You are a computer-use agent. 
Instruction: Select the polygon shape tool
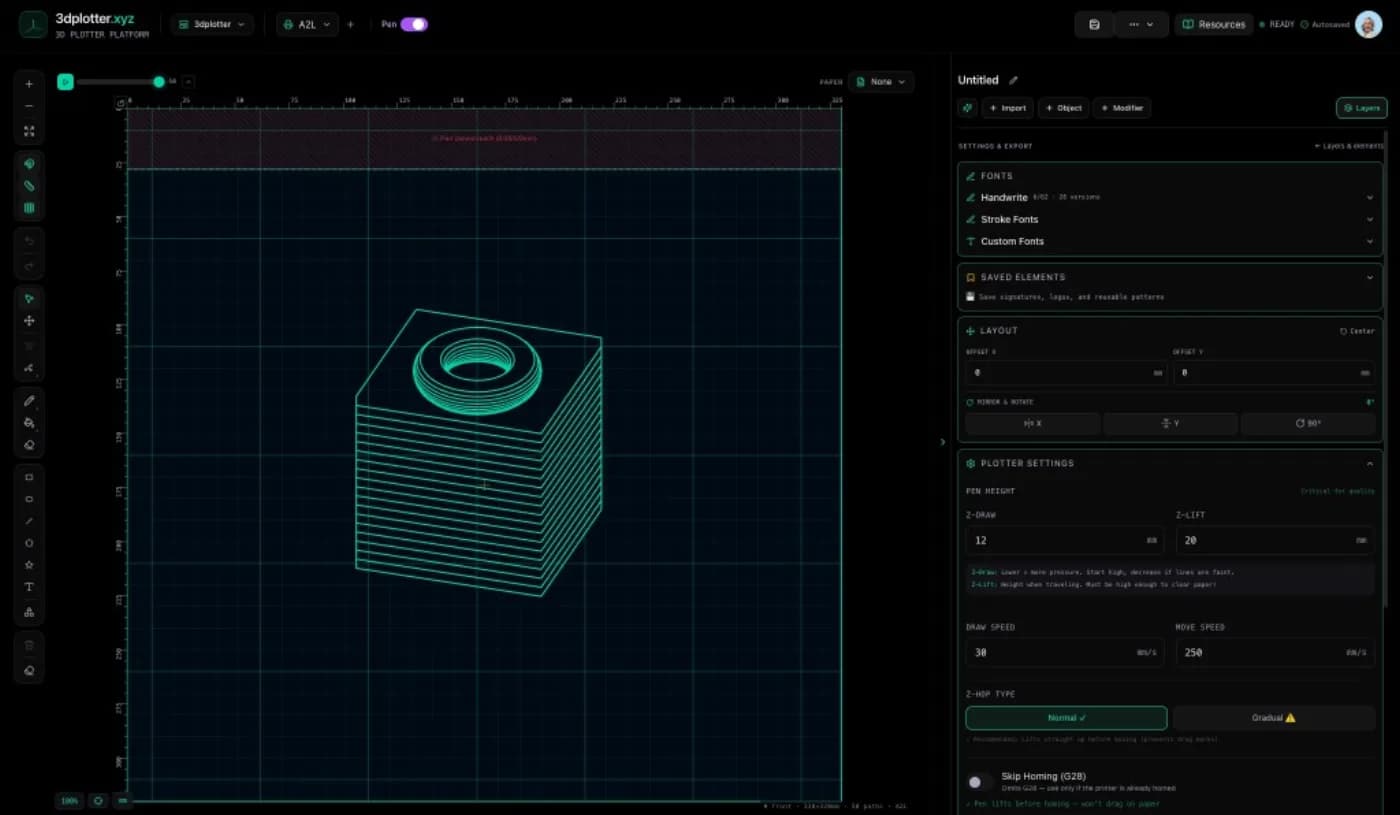coord(29,543)
